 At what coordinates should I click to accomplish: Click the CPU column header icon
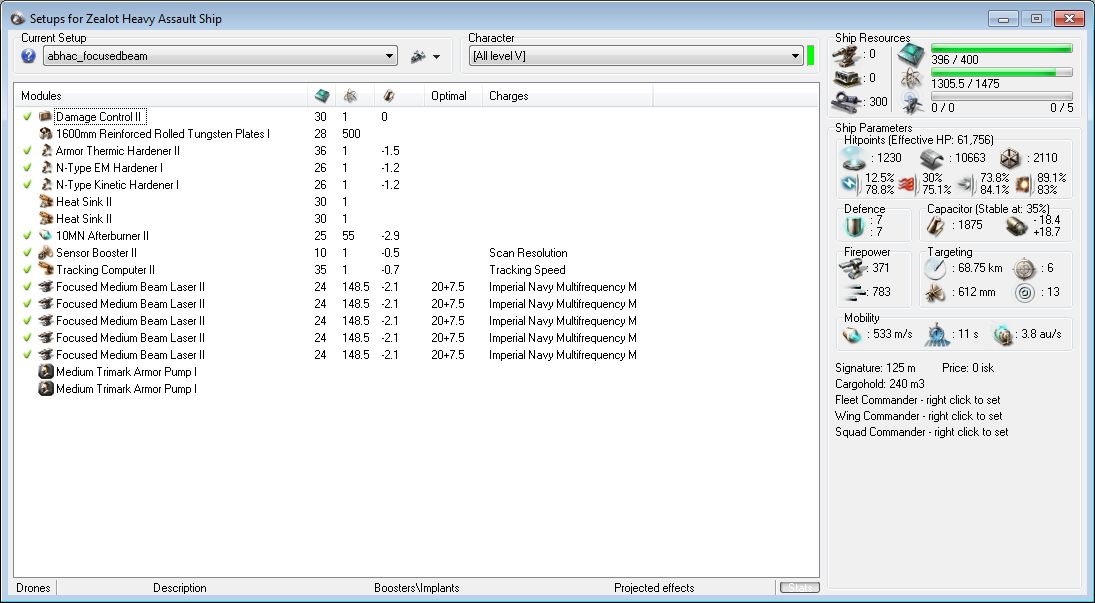click(322, 96)
